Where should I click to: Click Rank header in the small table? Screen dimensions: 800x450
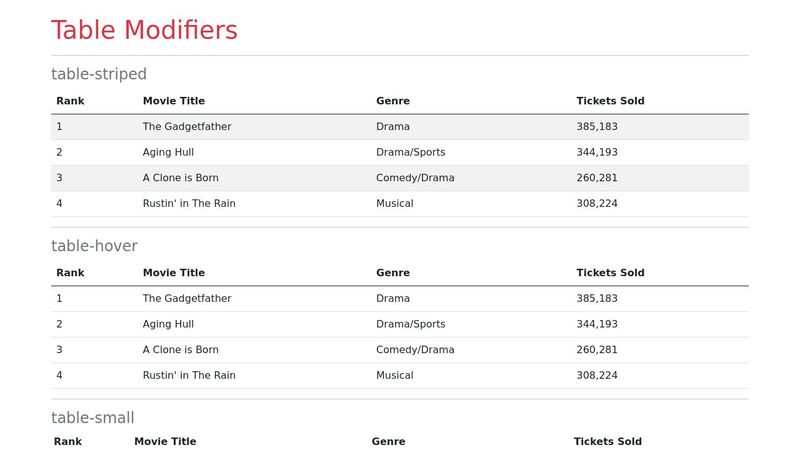coord(68,441)
